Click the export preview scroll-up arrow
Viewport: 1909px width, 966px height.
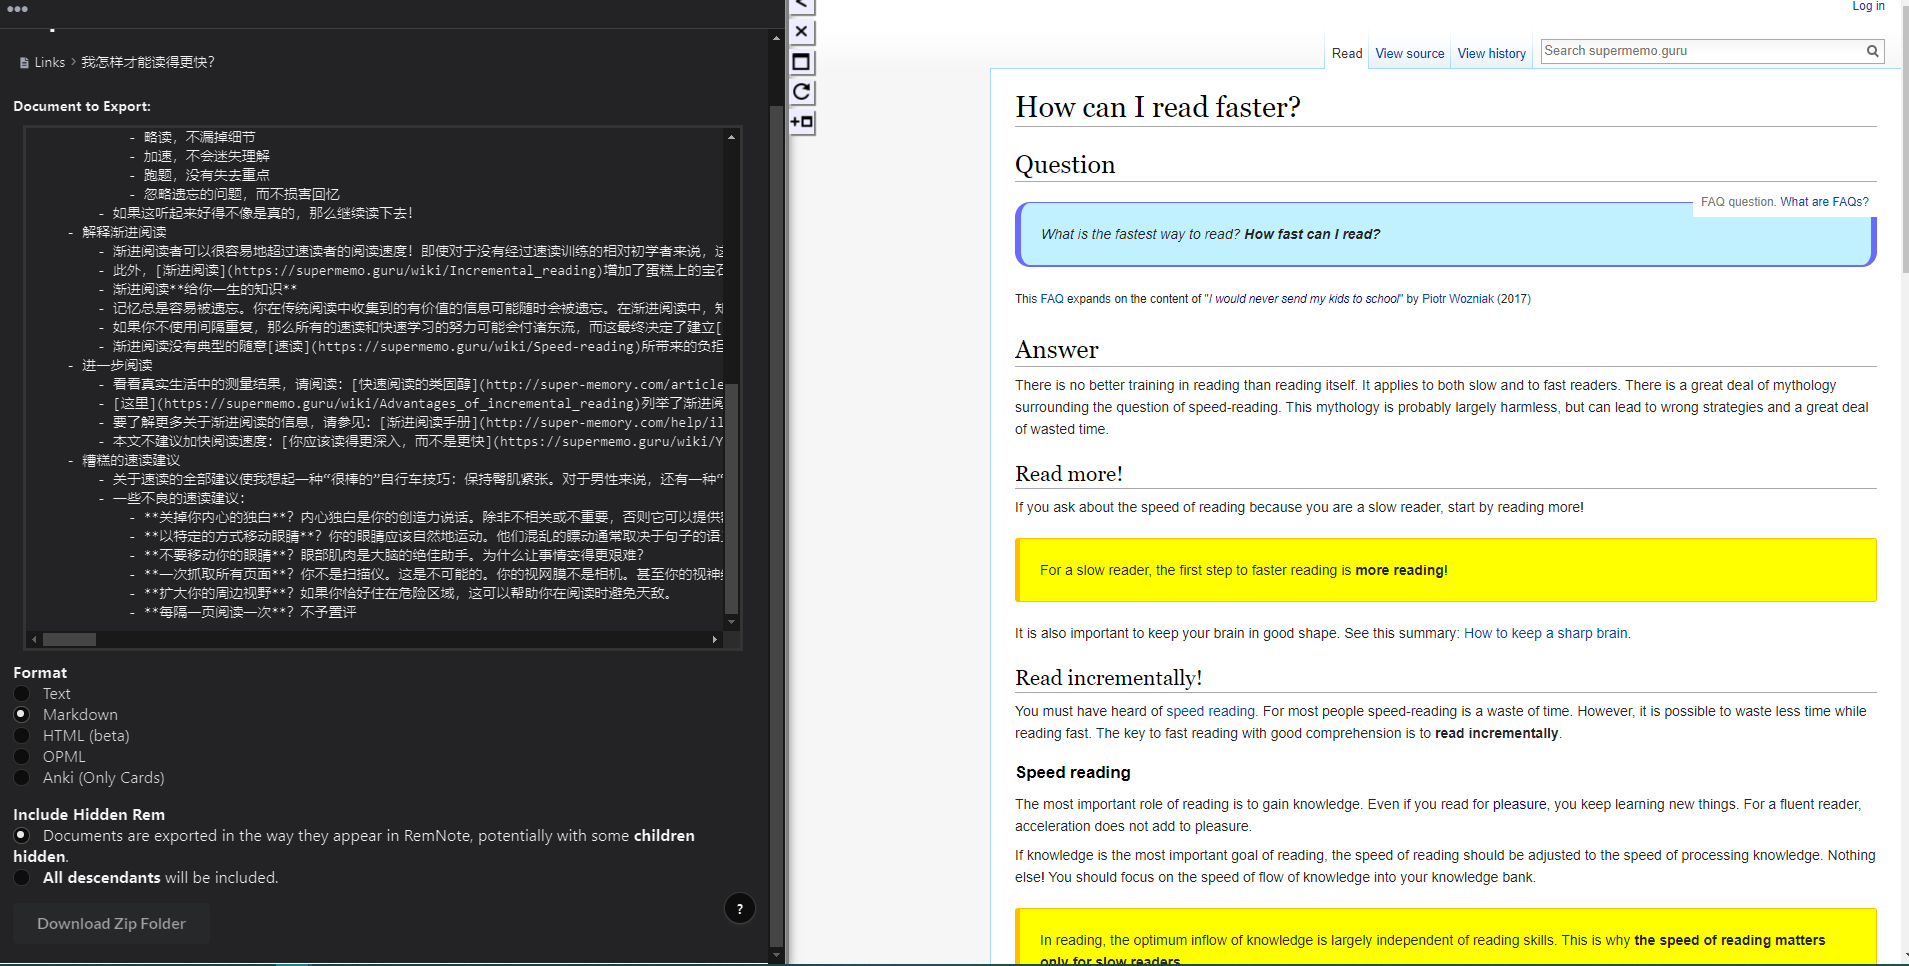coord(732,137)
